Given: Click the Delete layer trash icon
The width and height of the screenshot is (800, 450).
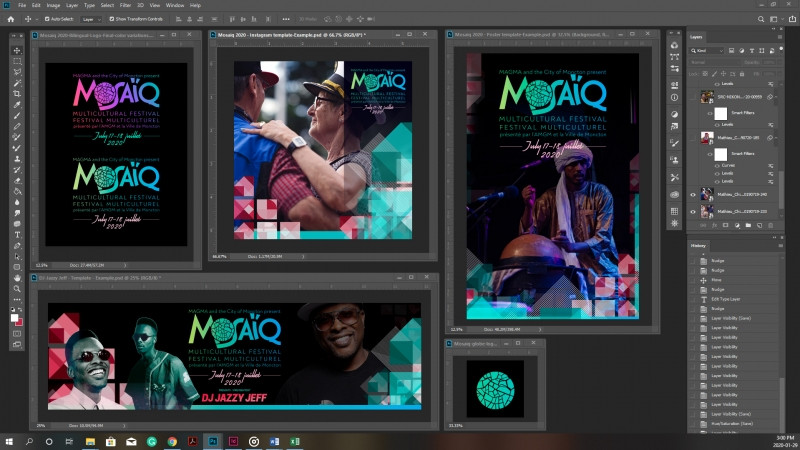Looking at the screenshot, I should tap(770, 225).
